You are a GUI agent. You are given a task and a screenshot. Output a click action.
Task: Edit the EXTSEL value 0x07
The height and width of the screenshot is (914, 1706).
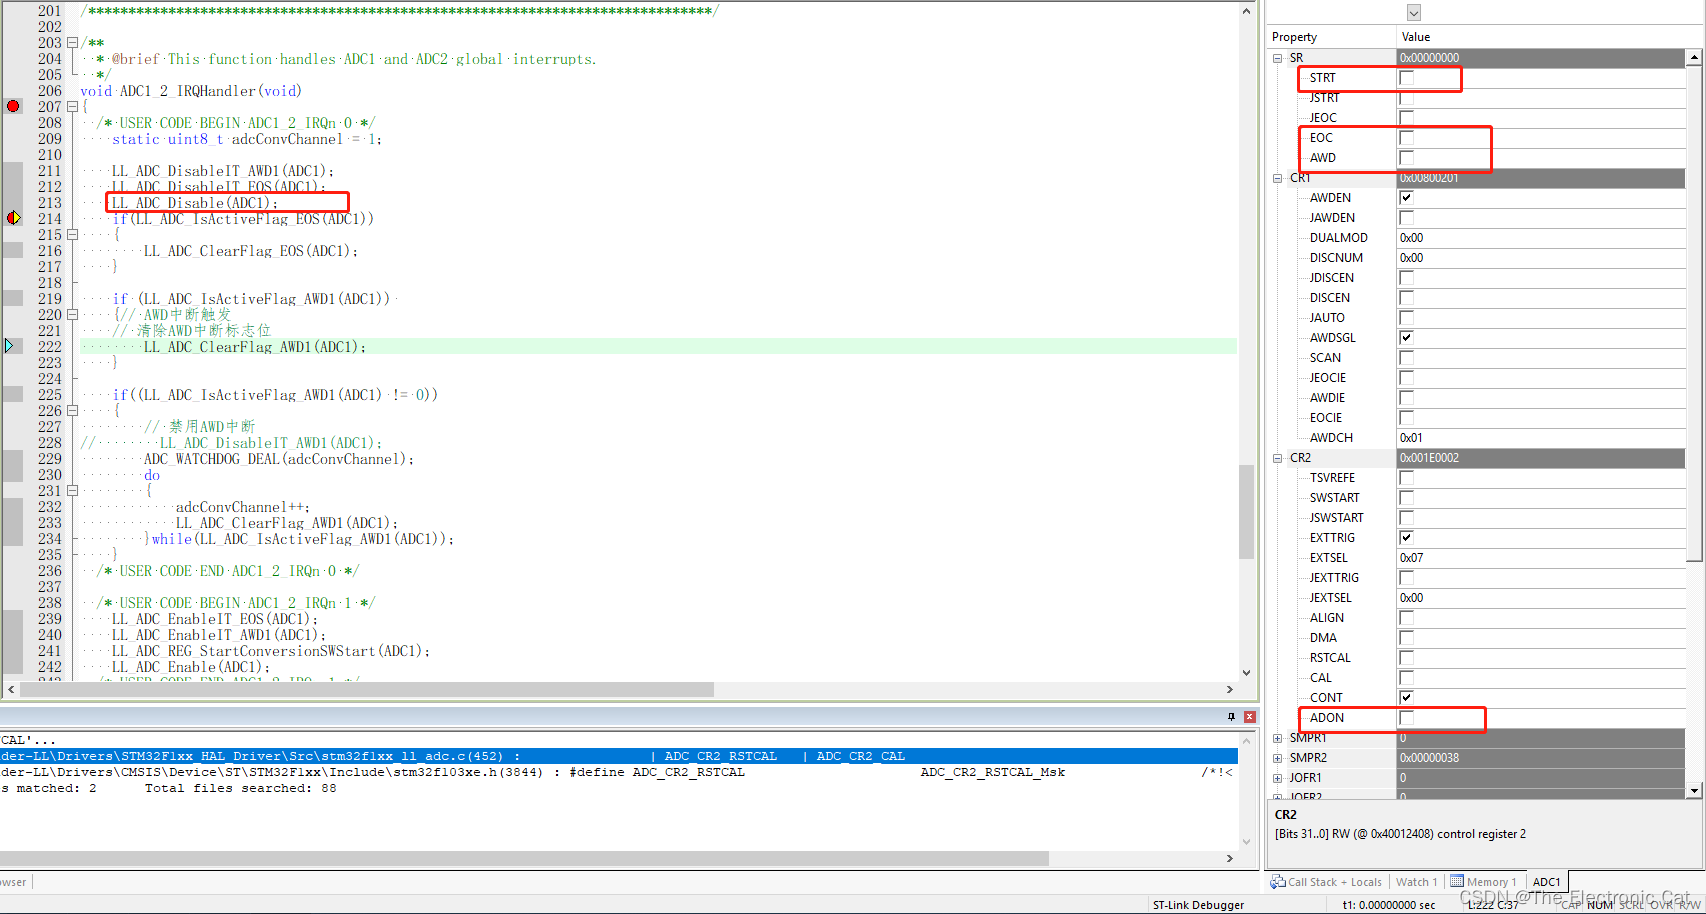(x=1541, y=558)
